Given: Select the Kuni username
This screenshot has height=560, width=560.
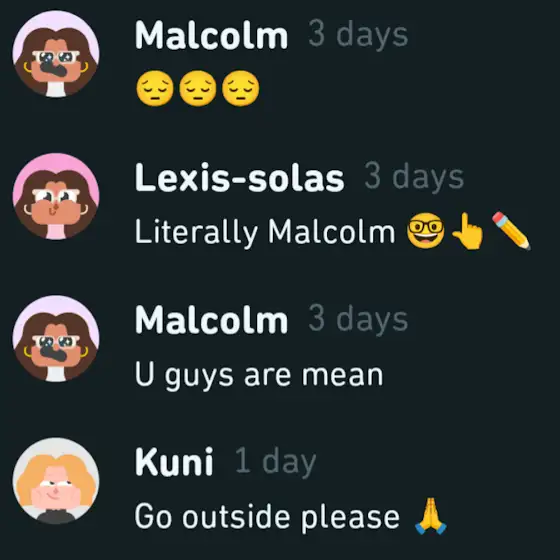Looking at the screenshot, I should pyautogui.click(x=174, y=462).
